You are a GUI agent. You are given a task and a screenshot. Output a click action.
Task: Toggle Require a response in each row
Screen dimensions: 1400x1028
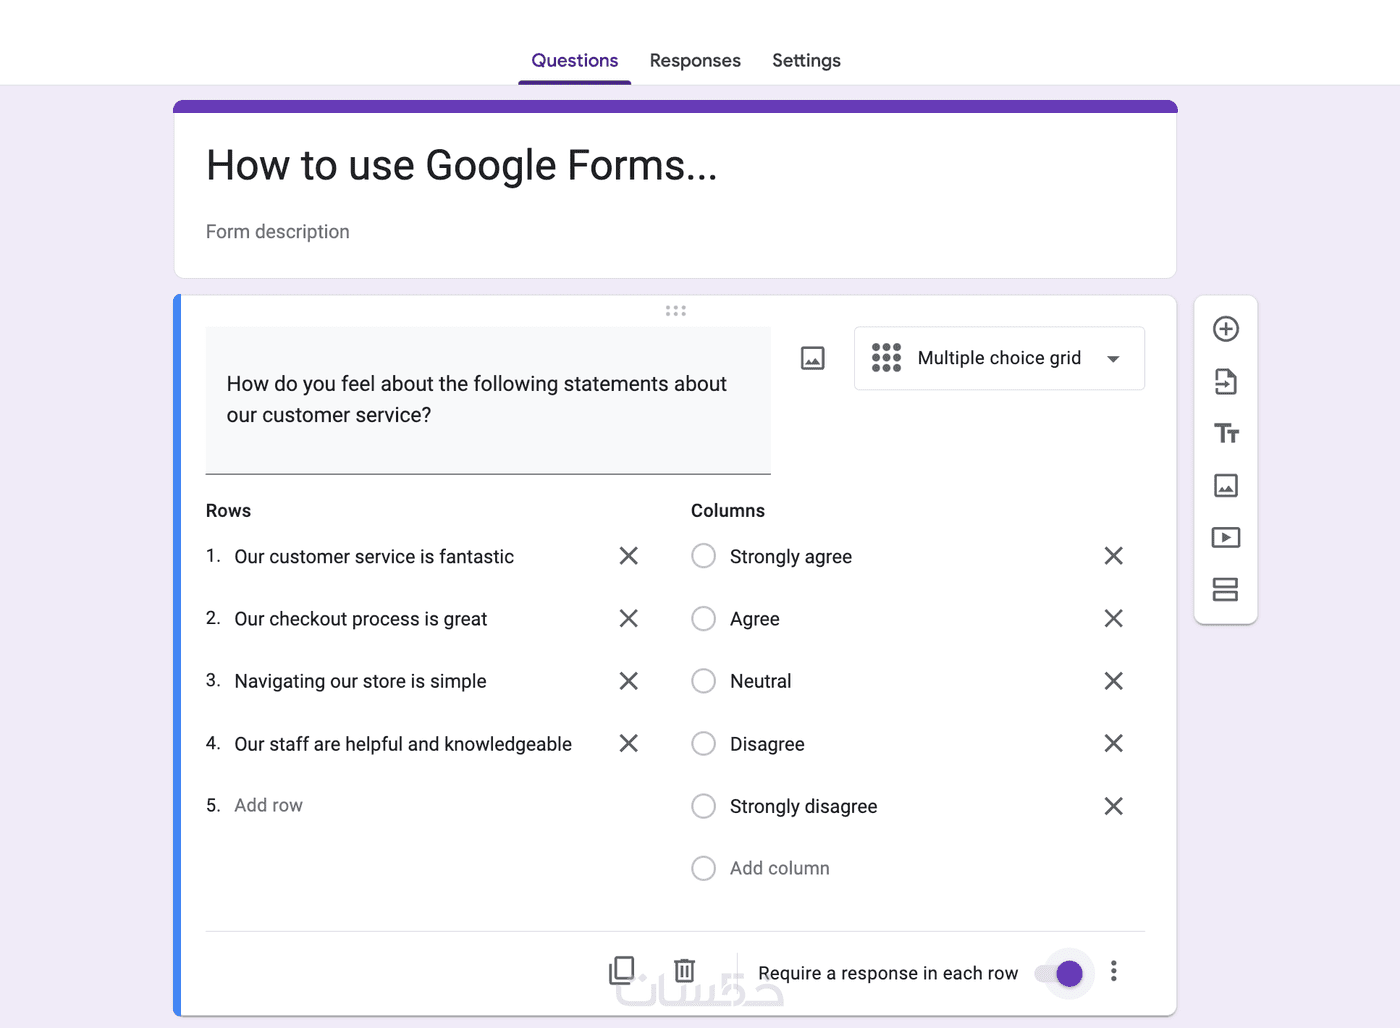[x=1060, y=973]
